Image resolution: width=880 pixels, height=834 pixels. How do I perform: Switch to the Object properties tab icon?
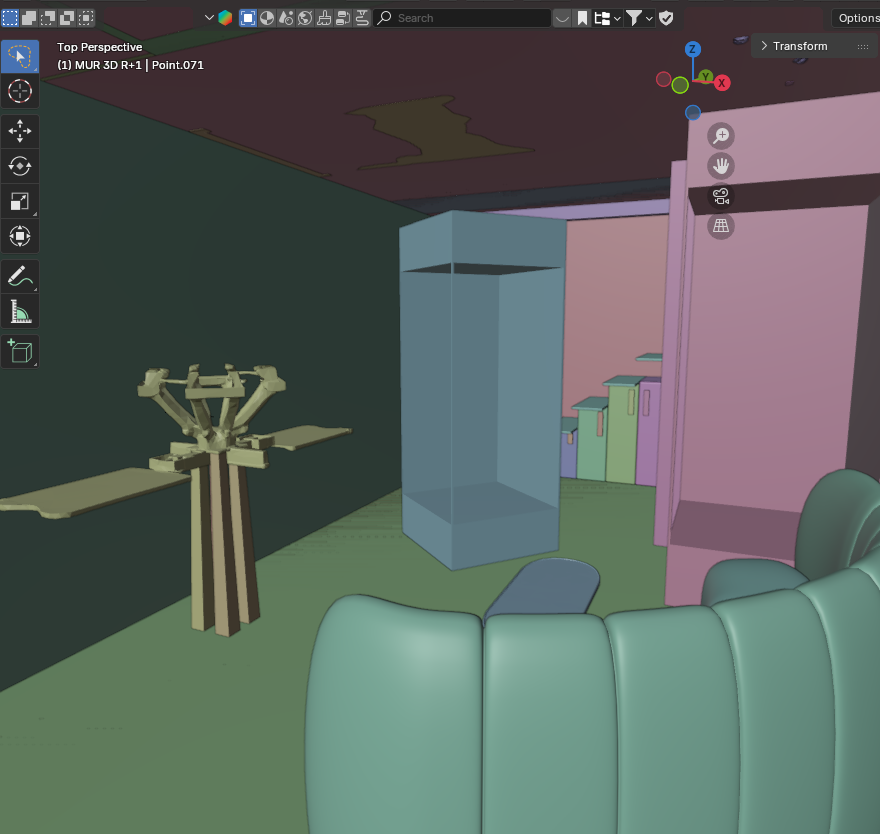pyautogui.click(x=248, y=18)
